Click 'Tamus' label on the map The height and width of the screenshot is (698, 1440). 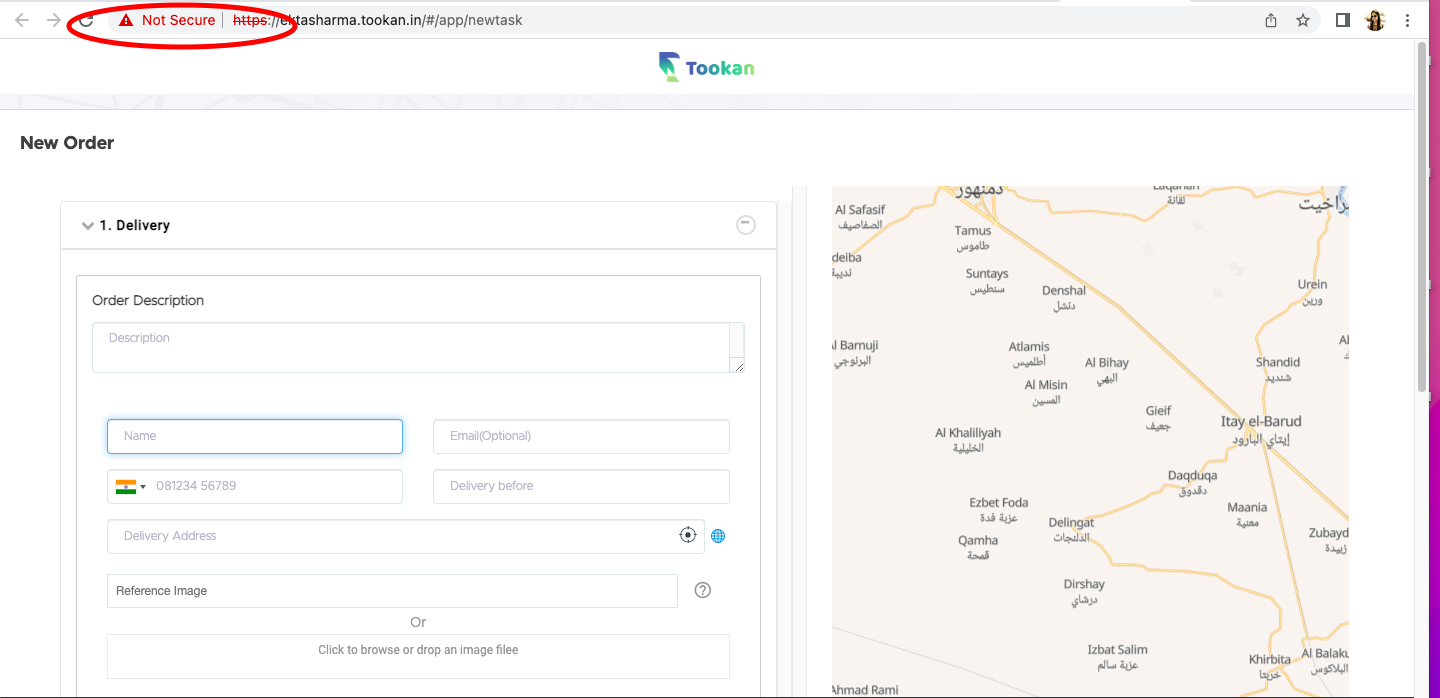tap(973, 231)
